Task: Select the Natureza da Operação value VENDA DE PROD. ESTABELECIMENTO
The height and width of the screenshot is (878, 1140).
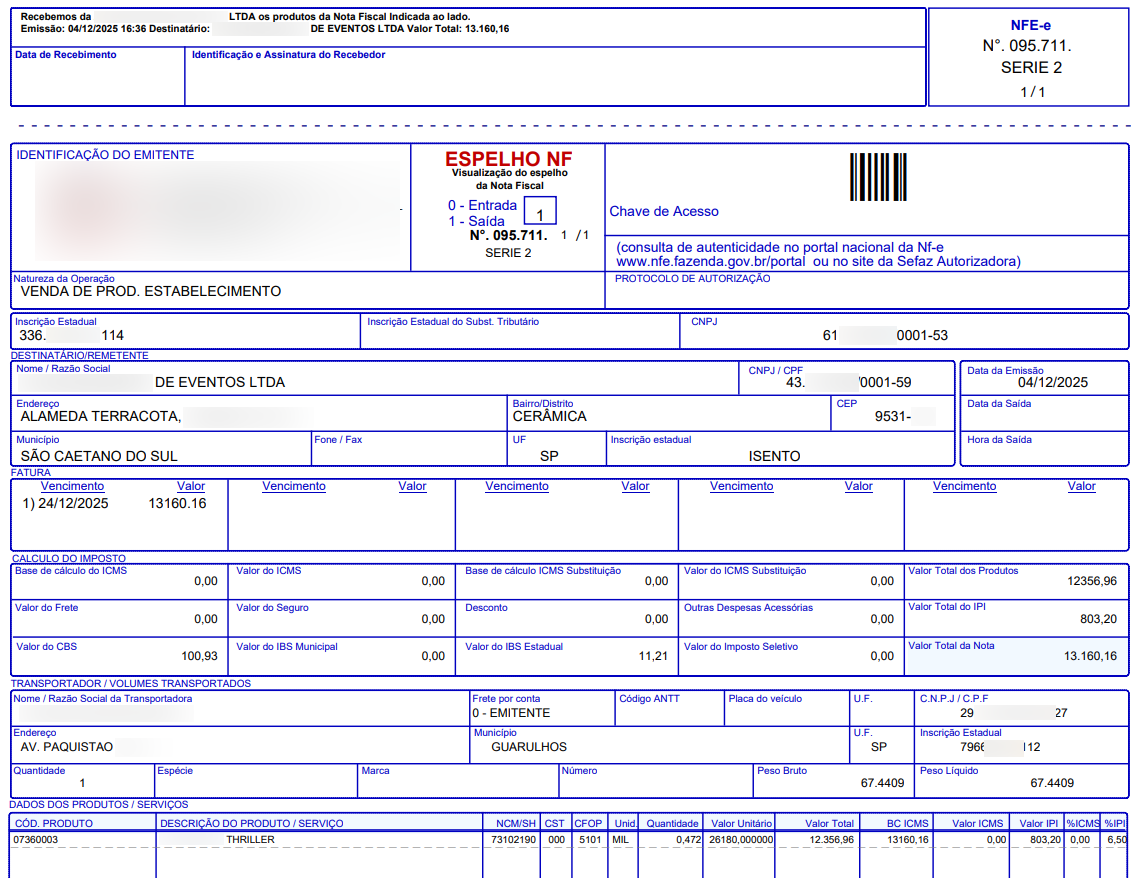Action: (151, 292)
